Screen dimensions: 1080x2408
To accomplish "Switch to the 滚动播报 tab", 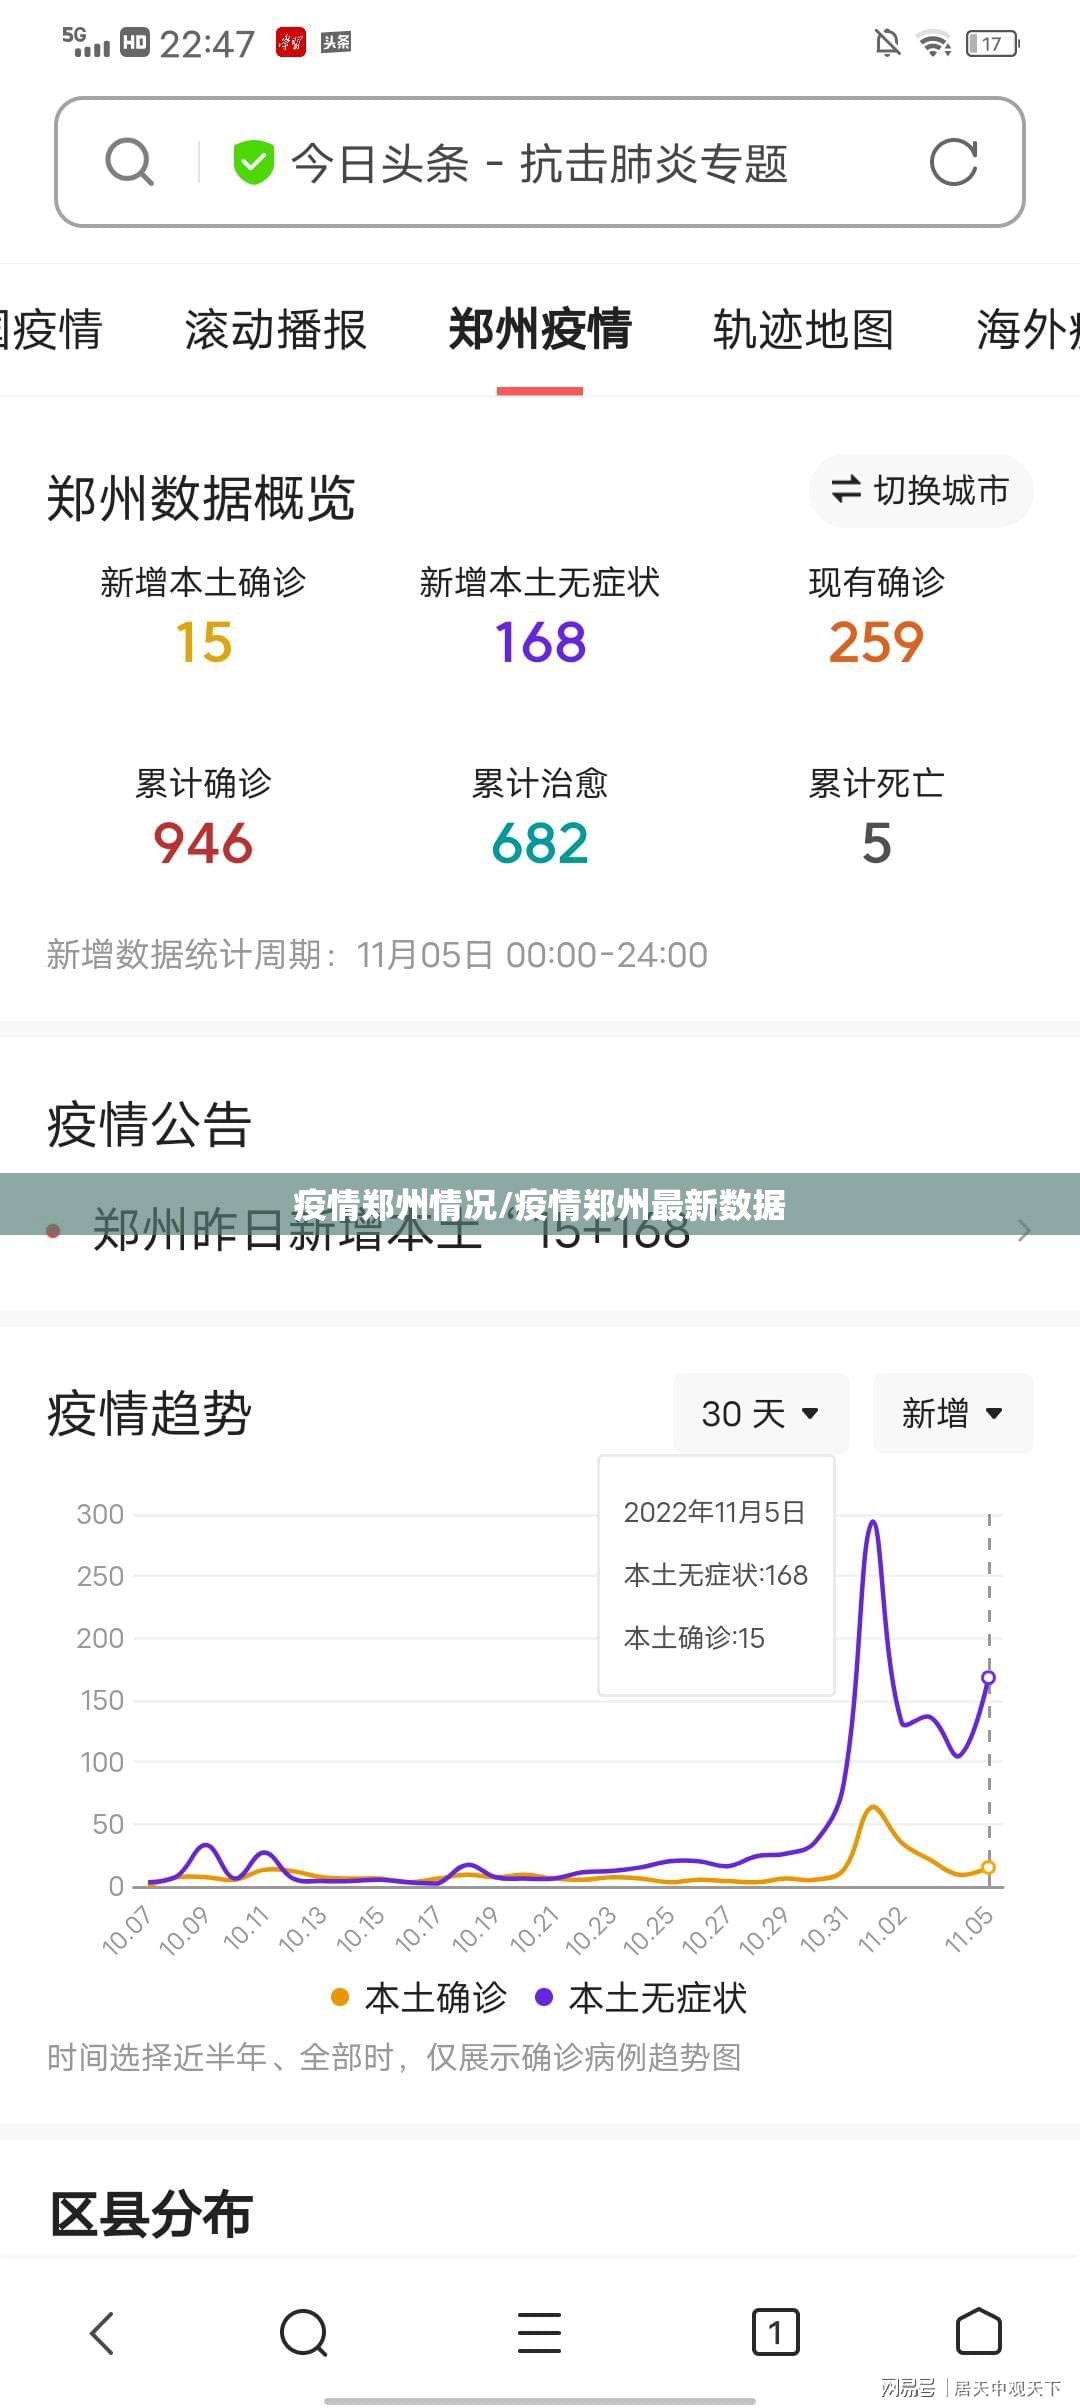I will coord(275,330).
